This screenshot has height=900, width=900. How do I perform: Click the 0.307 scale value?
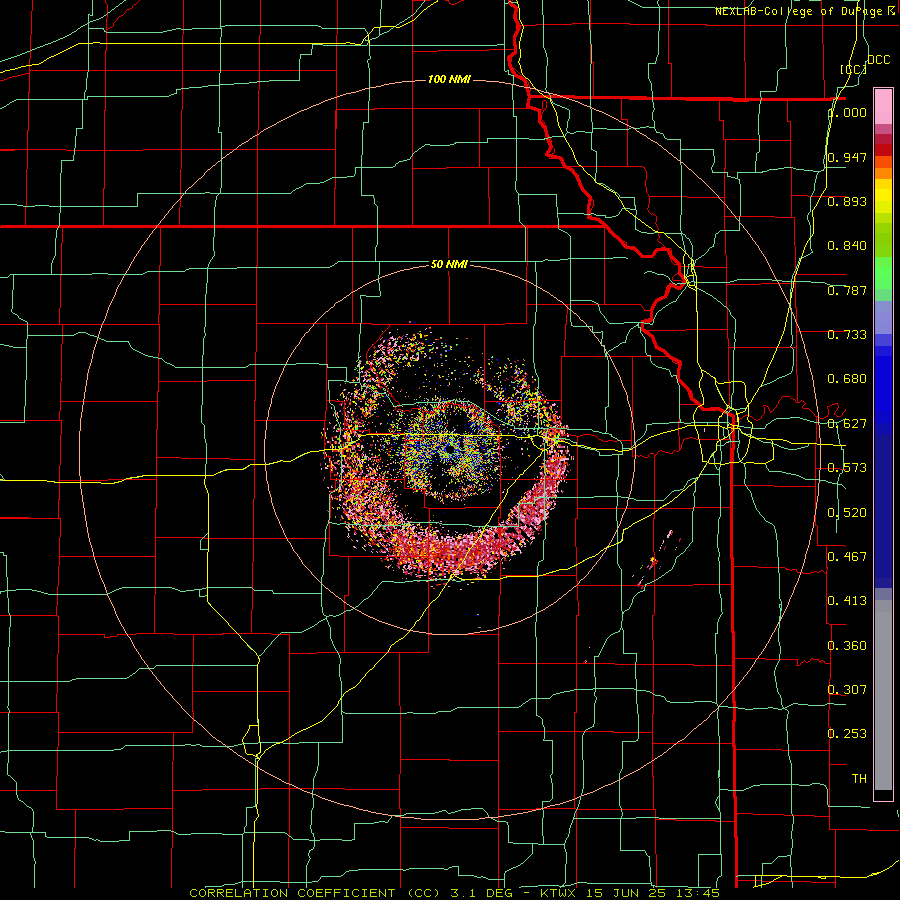tap(847, 689)
